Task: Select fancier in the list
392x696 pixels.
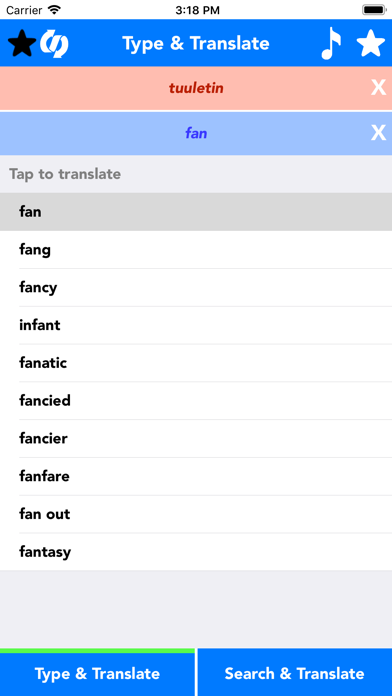Action: tap(196, 439)
